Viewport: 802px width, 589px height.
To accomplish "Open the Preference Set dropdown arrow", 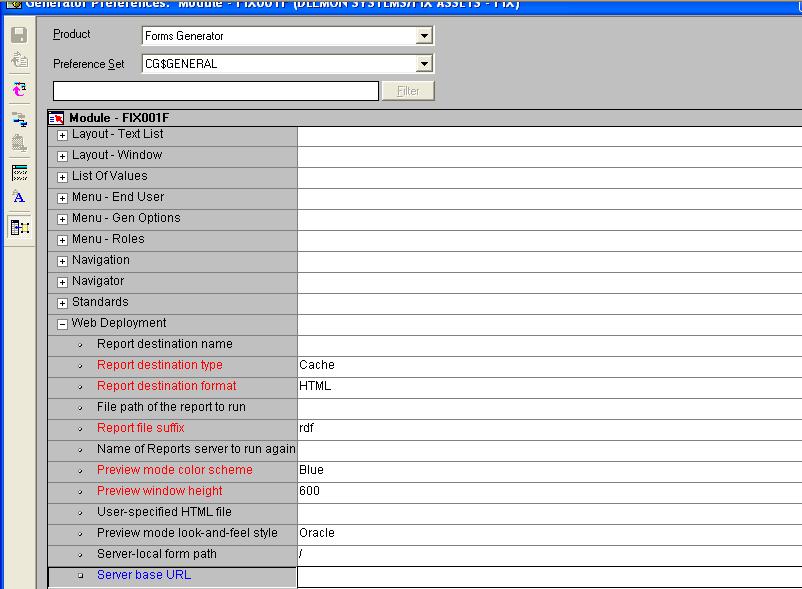I will [425, 64].
